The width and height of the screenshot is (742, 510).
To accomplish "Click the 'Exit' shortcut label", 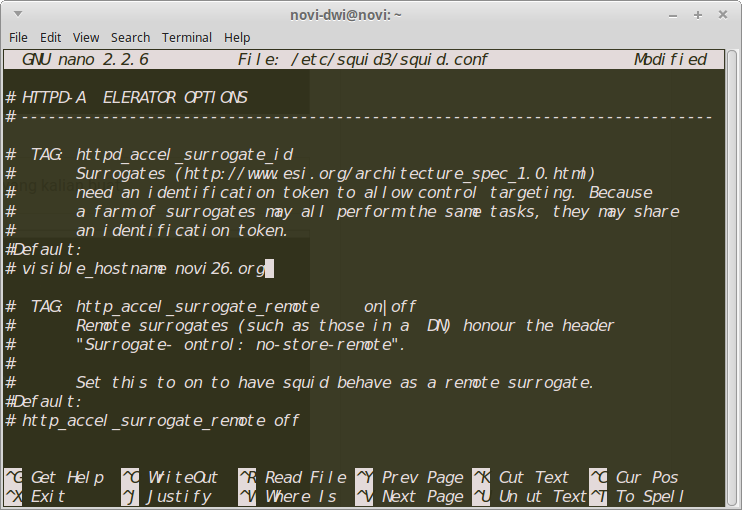I will pos(48,496).
